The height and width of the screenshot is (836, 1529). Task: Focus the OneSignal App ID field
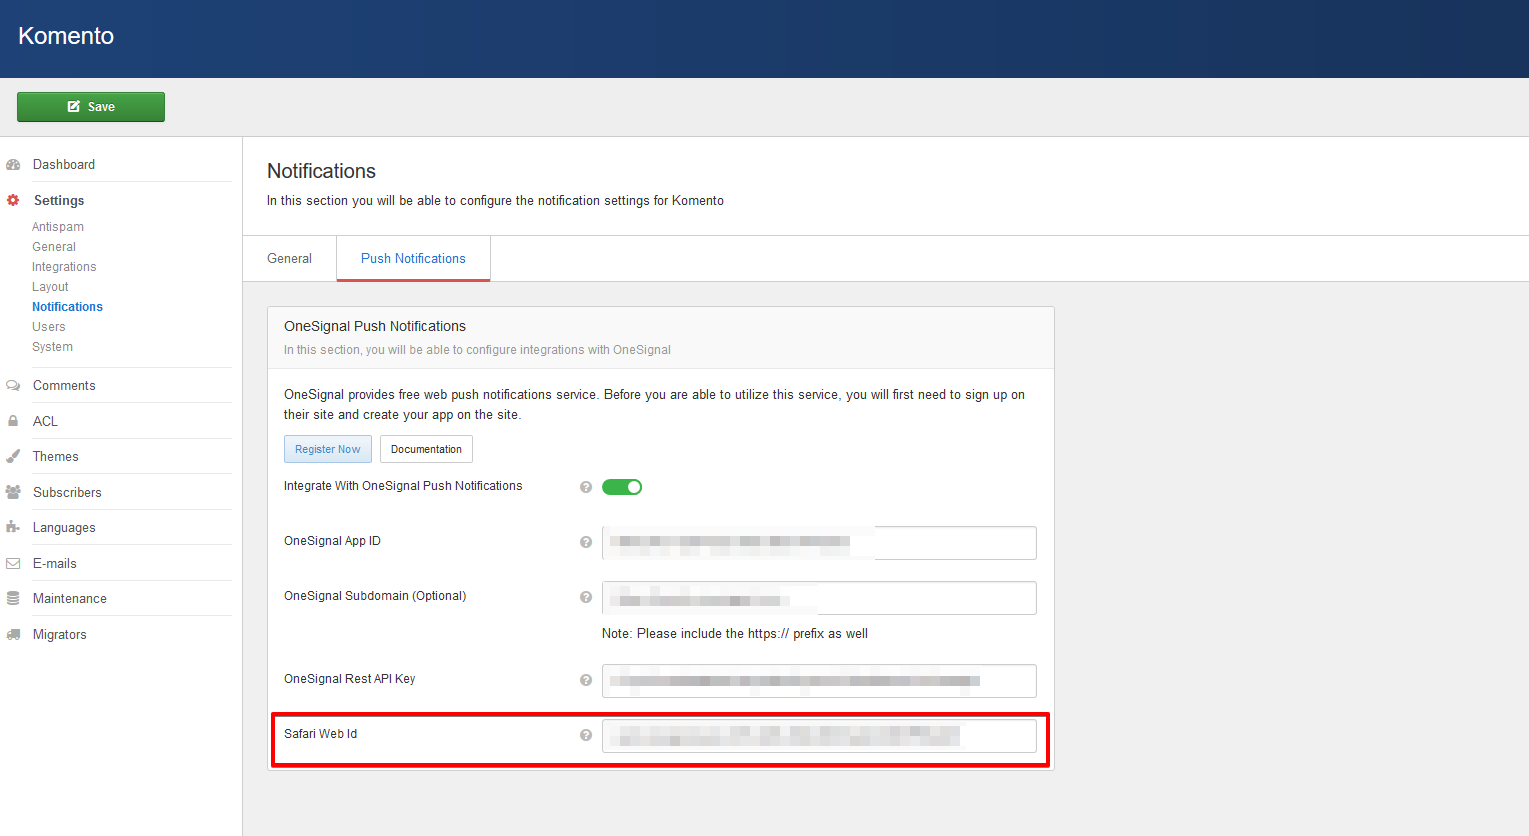pyautogui.click(x=819, y=543)
